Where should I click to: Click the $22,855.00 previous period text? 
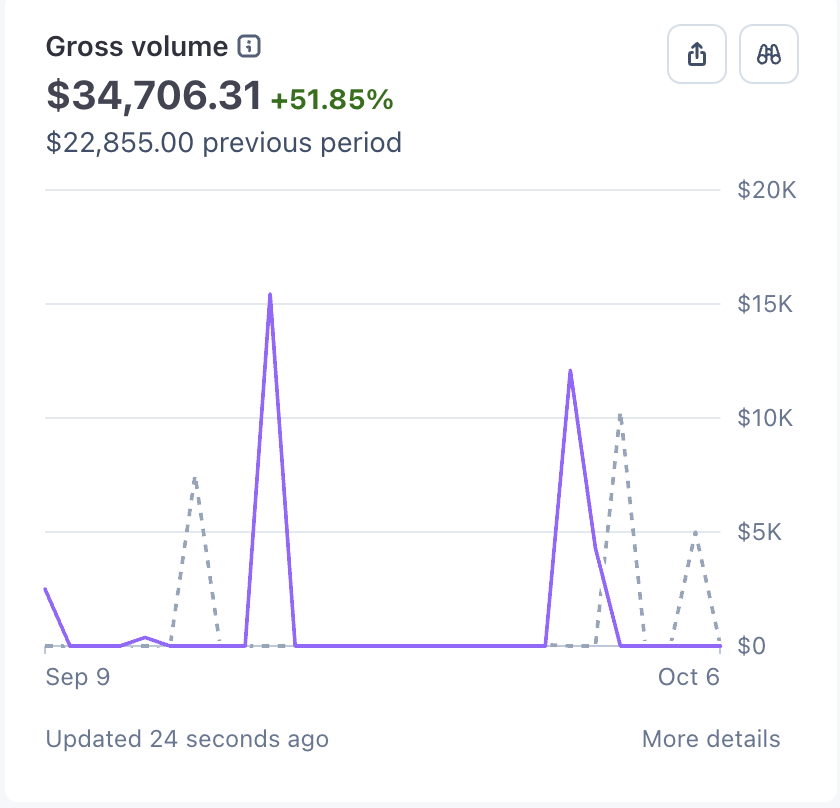tap(223, 143)
